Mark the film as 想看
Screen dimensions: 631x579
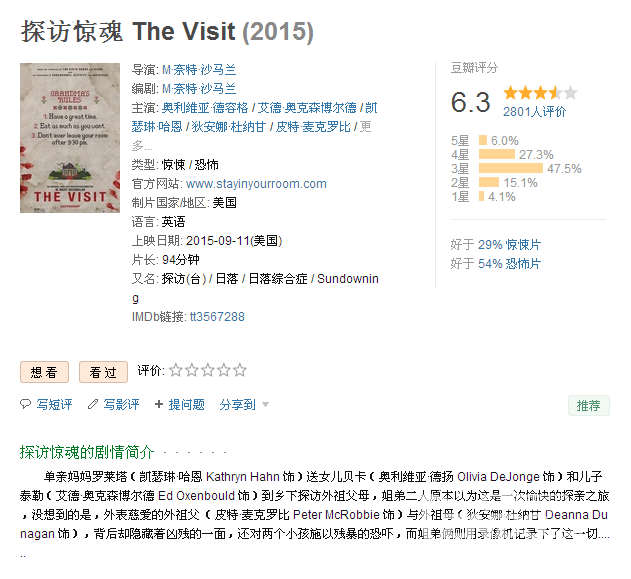(x=45, y=372)
